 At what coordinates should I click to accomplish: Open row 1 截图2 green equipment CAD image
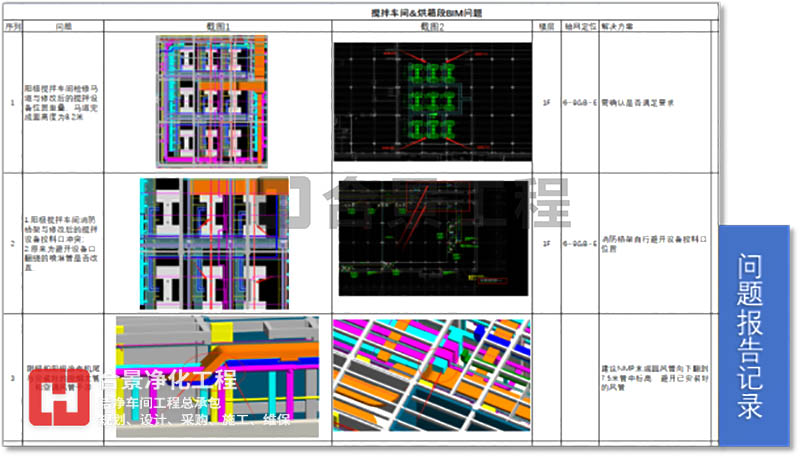[x=432, y=101]
